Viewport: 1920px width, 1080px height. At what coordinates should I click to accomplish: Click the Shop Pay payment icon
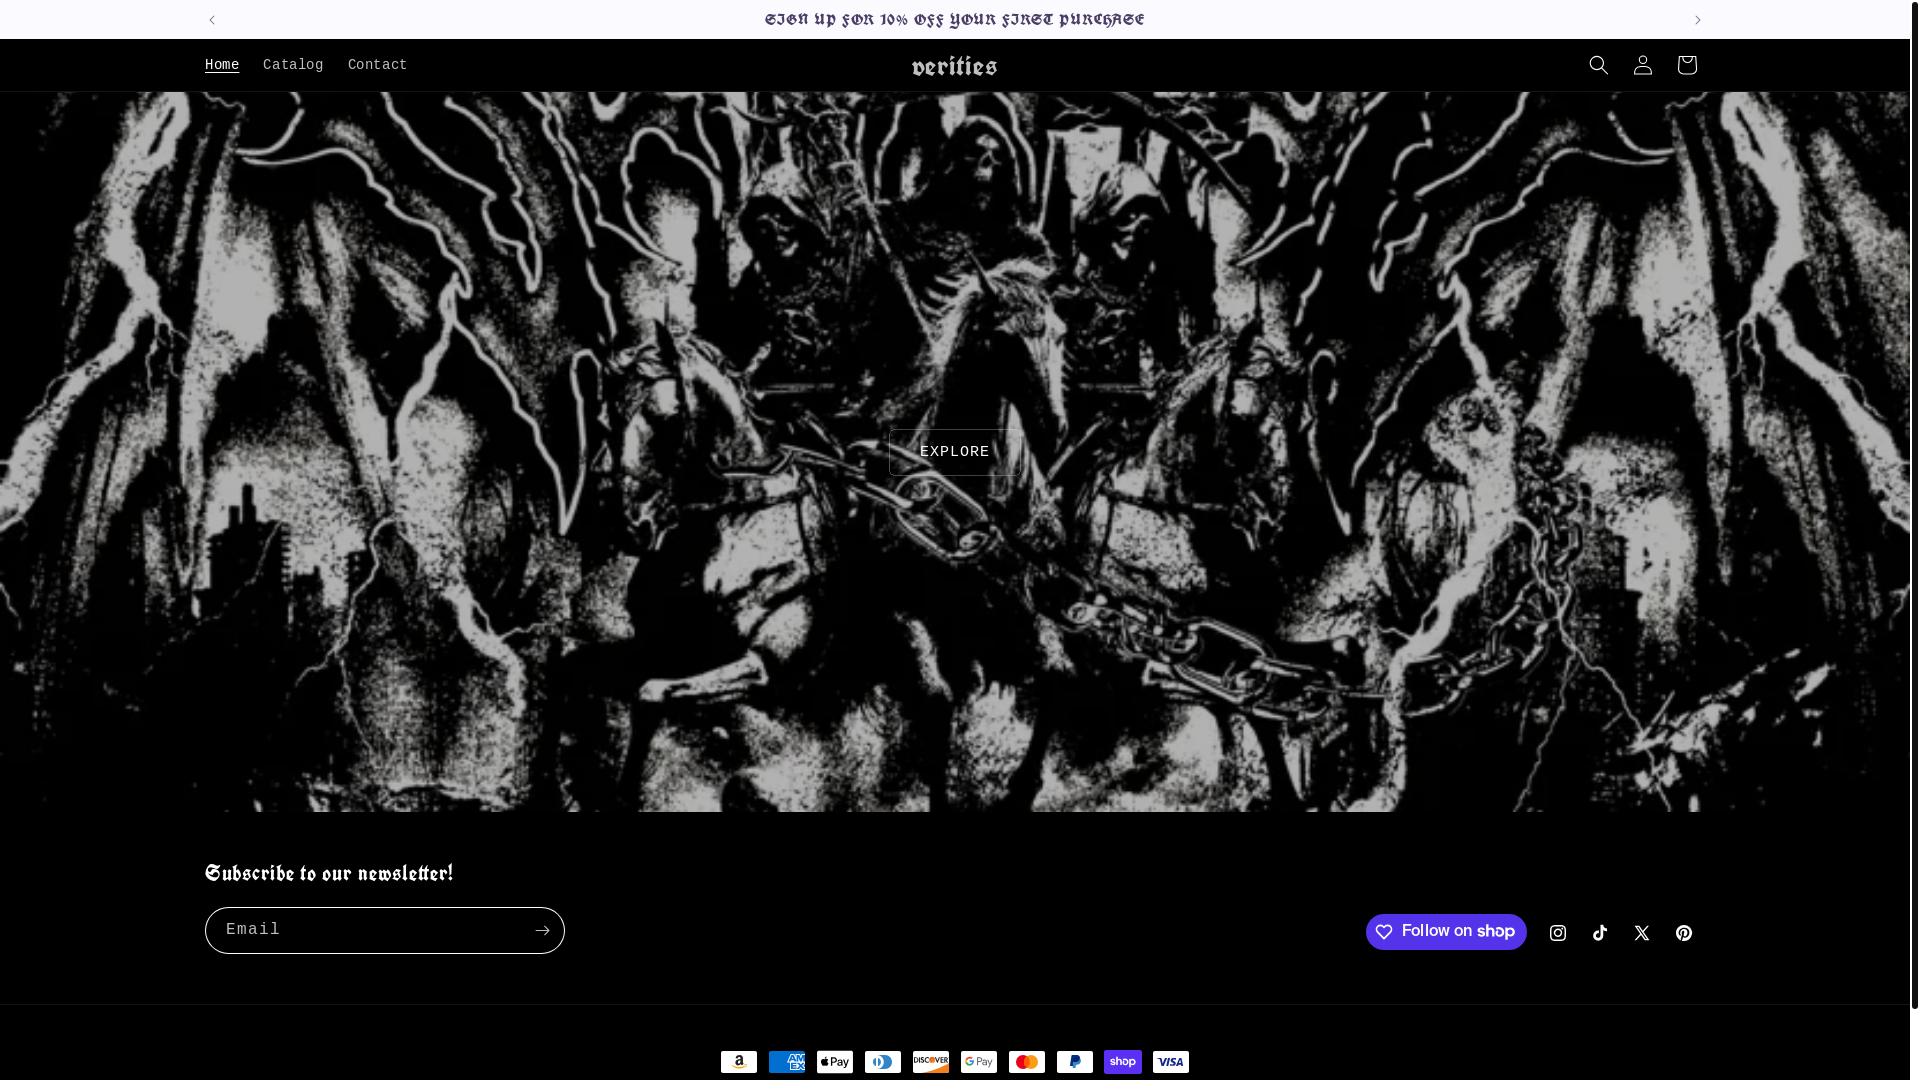[x=1123, y=1062]
